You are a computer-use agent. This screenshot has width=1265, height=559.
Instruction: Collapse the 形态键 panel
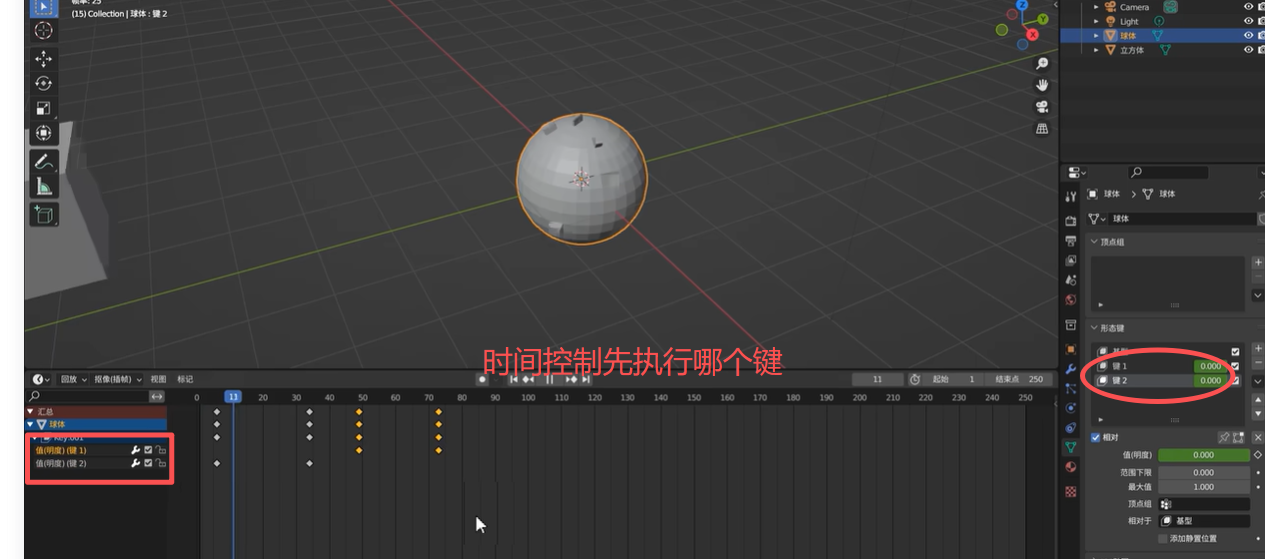tap(1095, 328)
